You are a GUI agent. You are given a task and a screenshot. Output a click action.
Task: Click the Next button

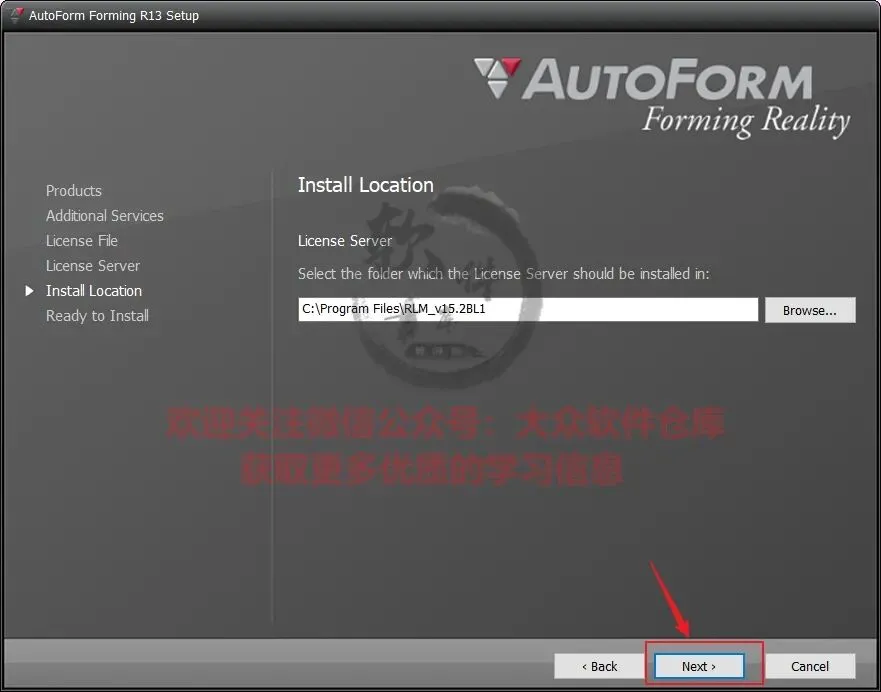point(698,666)
